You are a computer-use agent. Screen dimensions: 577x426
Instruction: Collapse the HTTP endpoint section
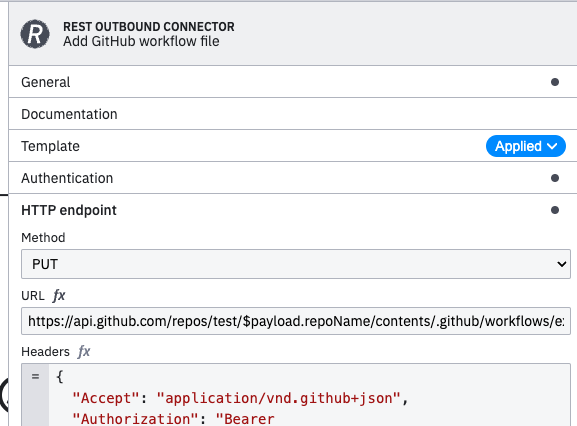point(293,210)
